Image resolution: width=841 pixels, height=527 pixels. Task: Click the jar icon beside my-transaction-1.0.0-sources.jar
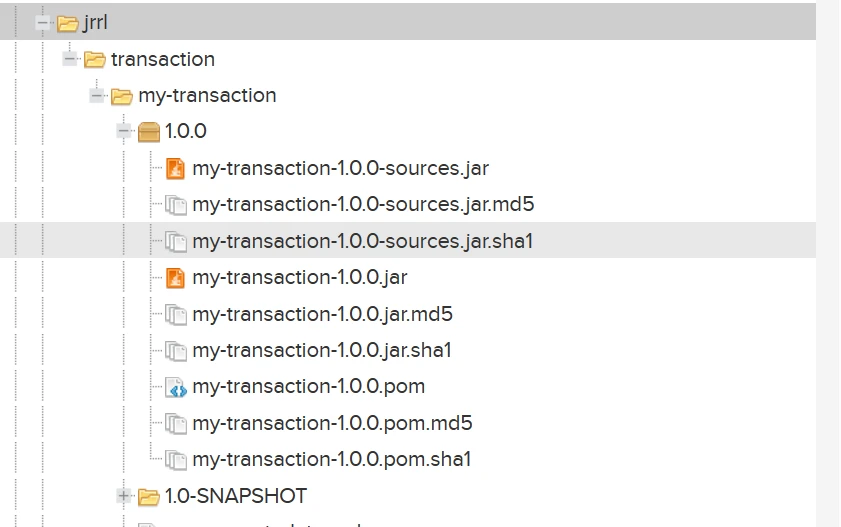click(x=176, y=168)
